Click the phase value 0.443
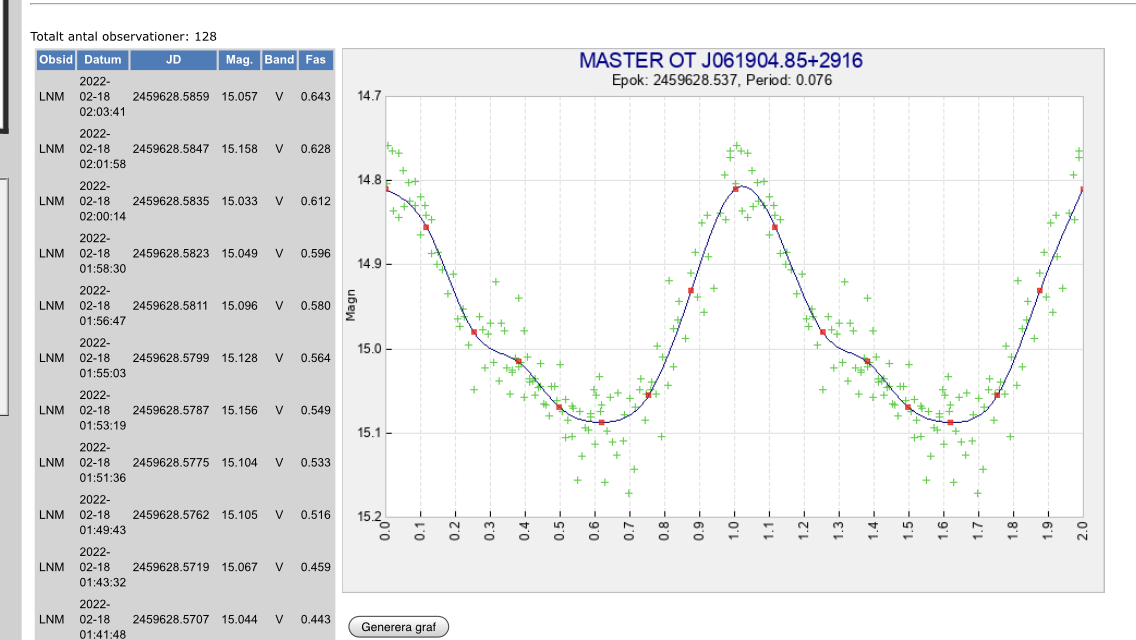This screenshot has height=640, width=1136. pyautogui.click(x=315, y=619)
